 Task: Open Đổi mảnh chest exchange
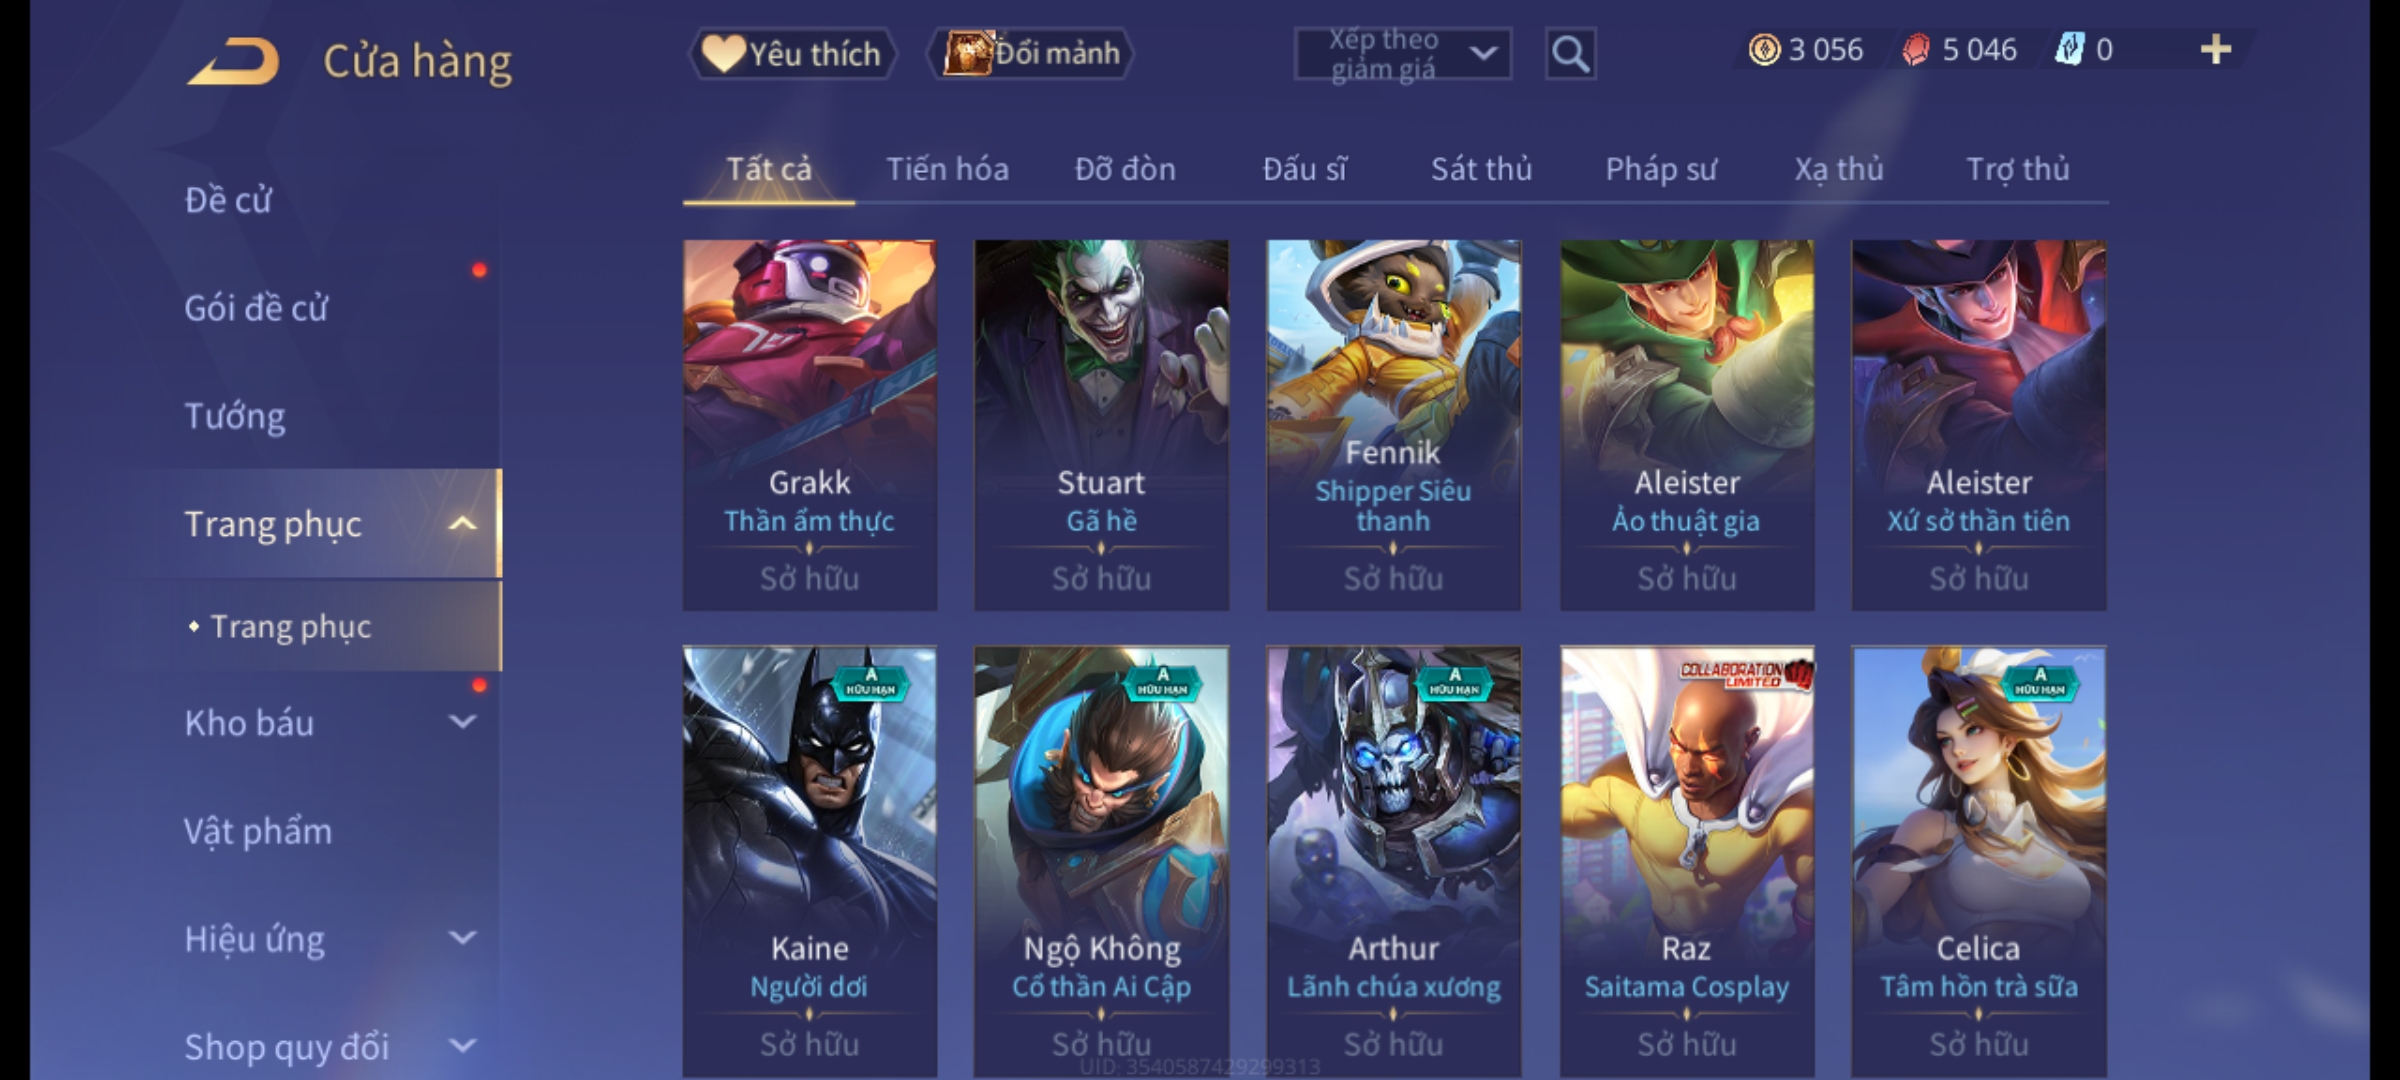[x=1030, y=54]
